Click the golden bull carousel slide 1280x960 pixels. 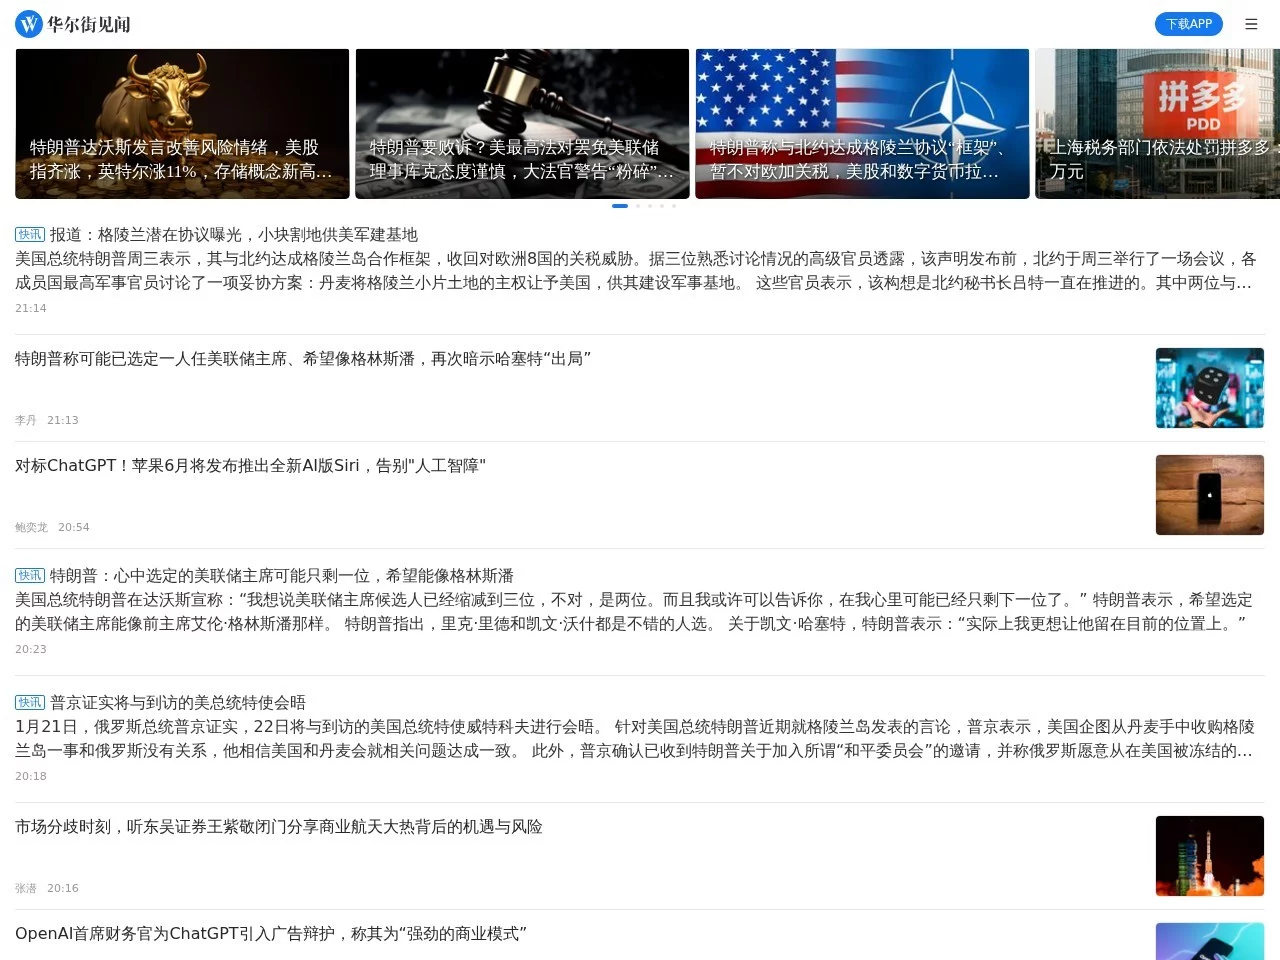coord(182,123)
